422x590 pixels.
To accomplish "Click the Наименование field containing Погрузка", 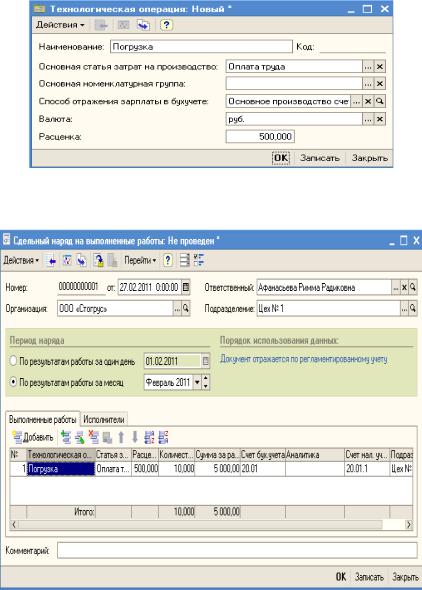I will pos(201,47).
